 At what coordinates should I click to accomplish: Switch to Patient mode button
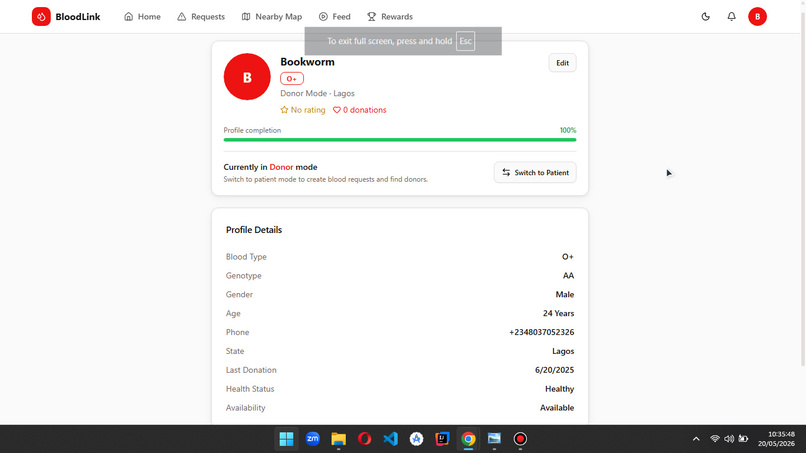(x=535, y=172)
